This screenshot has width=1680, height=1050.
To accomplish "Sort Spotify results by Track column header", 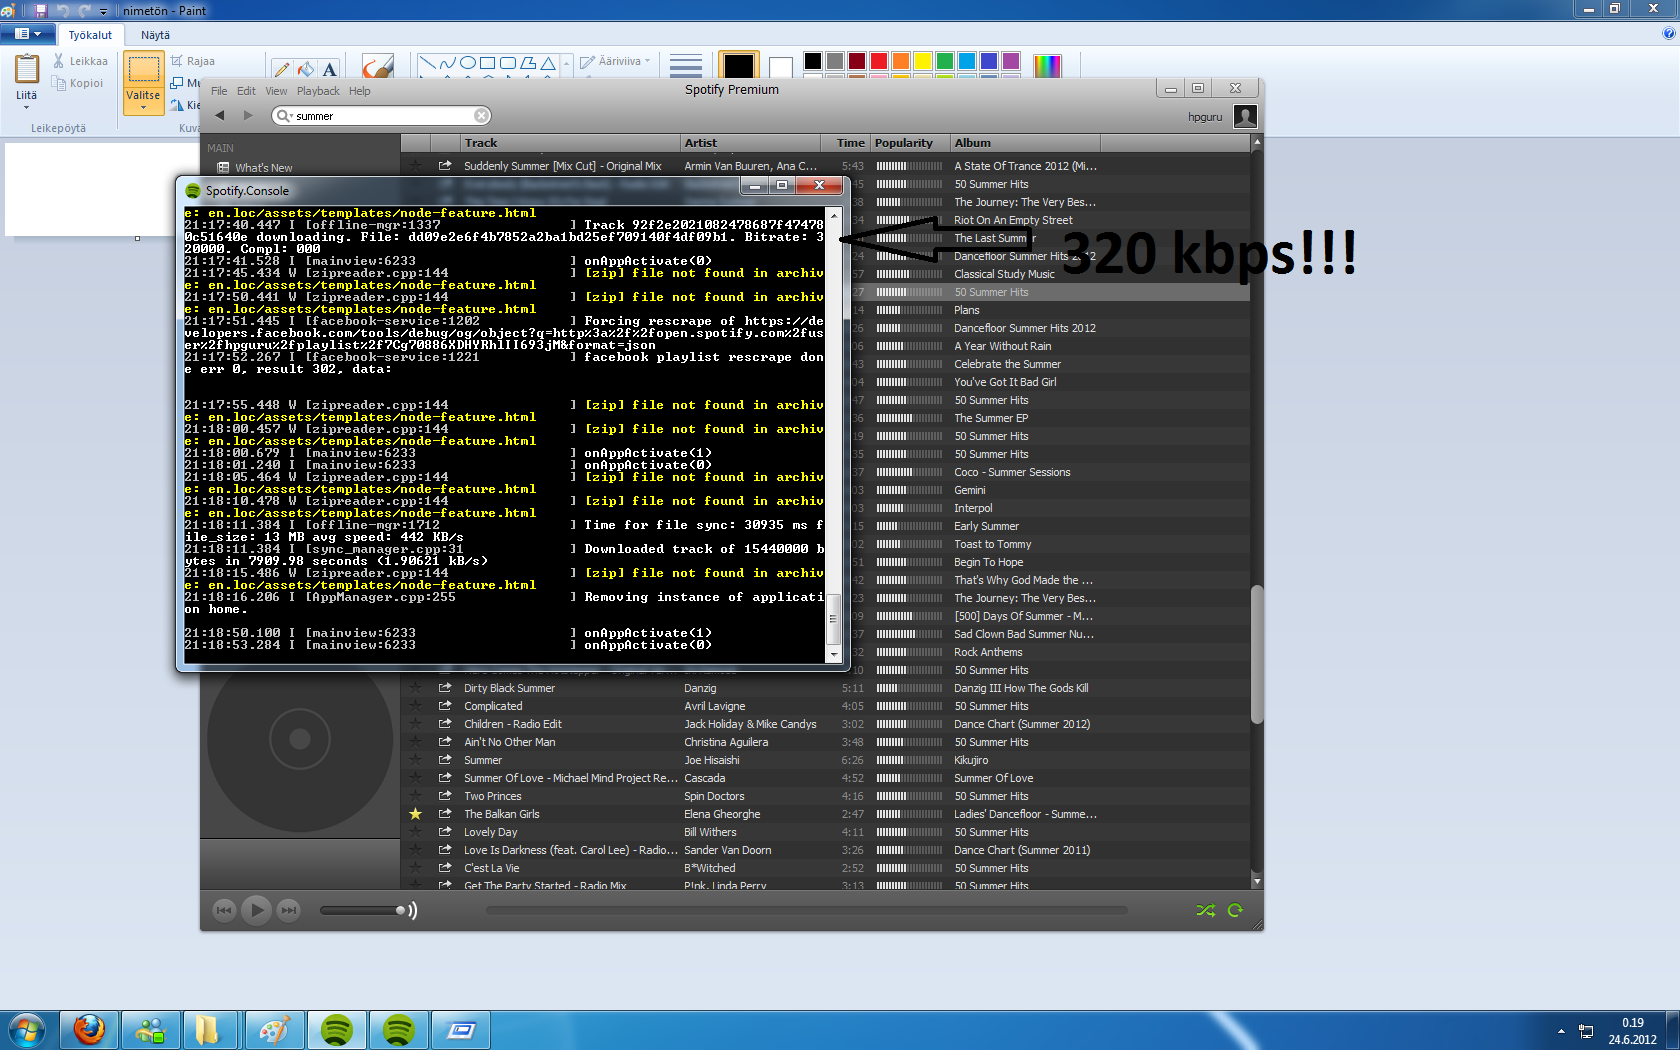I will click(x=570, y=143).
